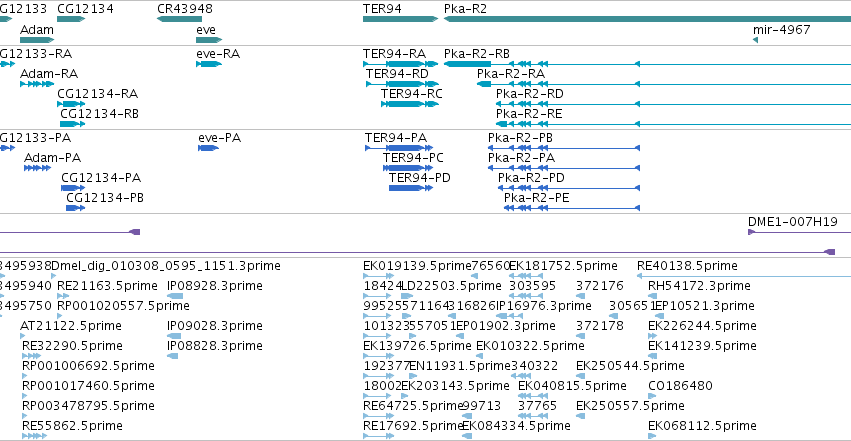Open protein TER94-PA
Screen dimensions: 851x441
coord(399,148)
